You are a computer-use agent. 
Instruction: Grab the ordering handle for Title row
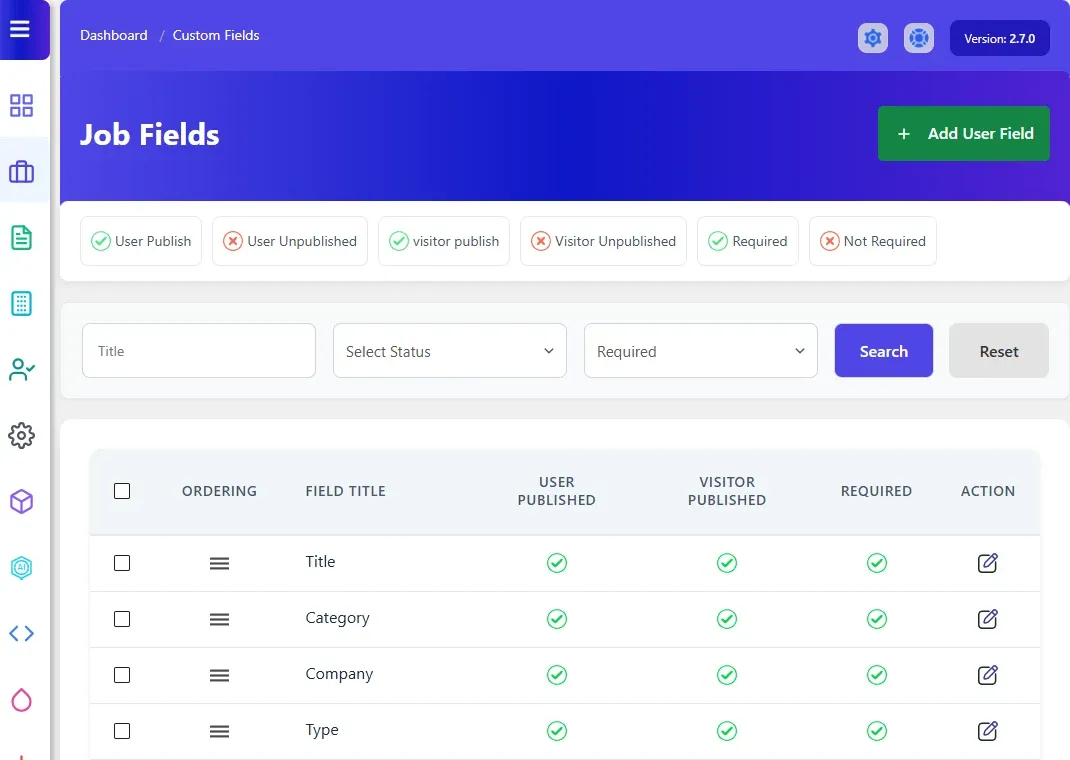(x=219, y=563)
